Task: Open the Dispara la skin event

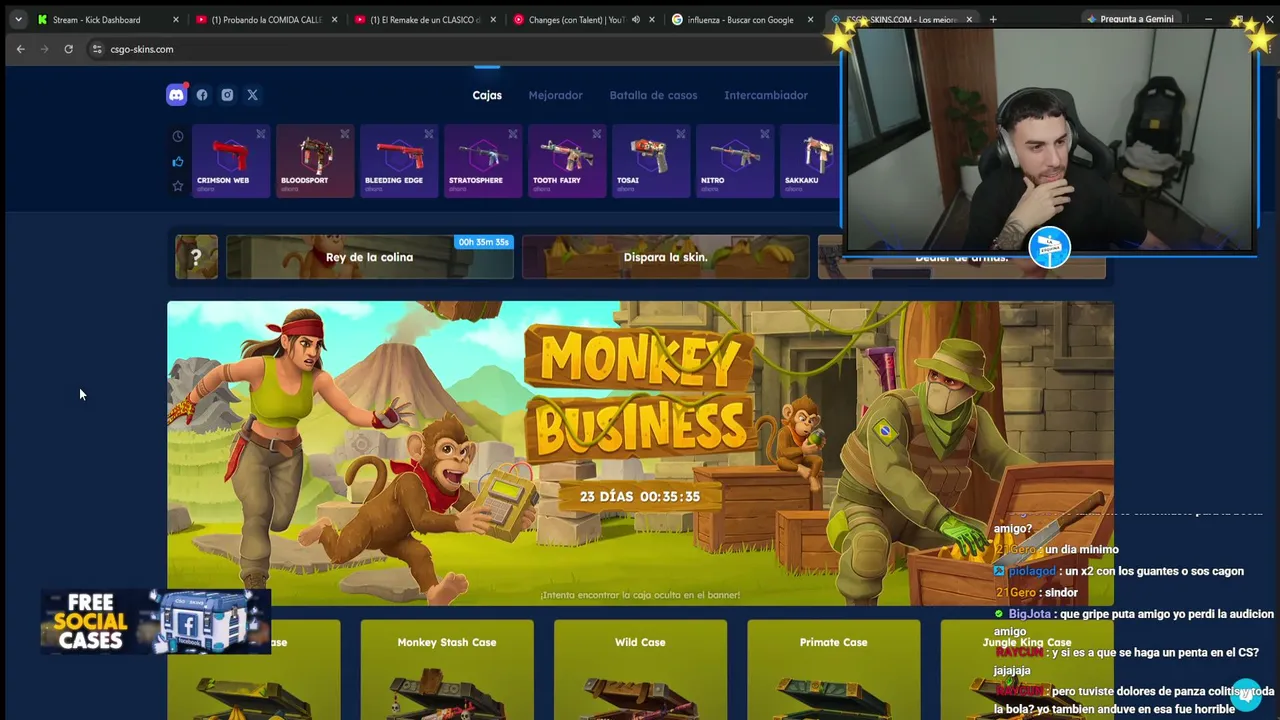Action: [666, 257]
